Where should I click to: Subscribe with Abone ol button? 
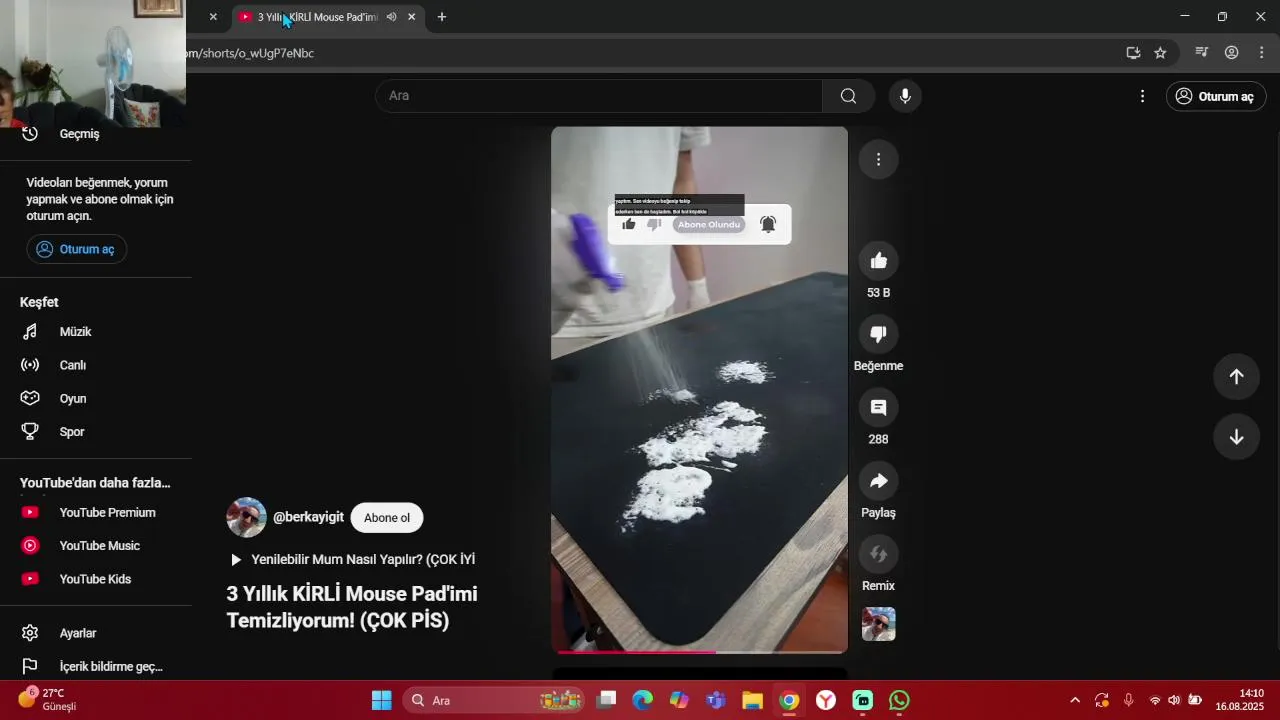coord(387,518)
